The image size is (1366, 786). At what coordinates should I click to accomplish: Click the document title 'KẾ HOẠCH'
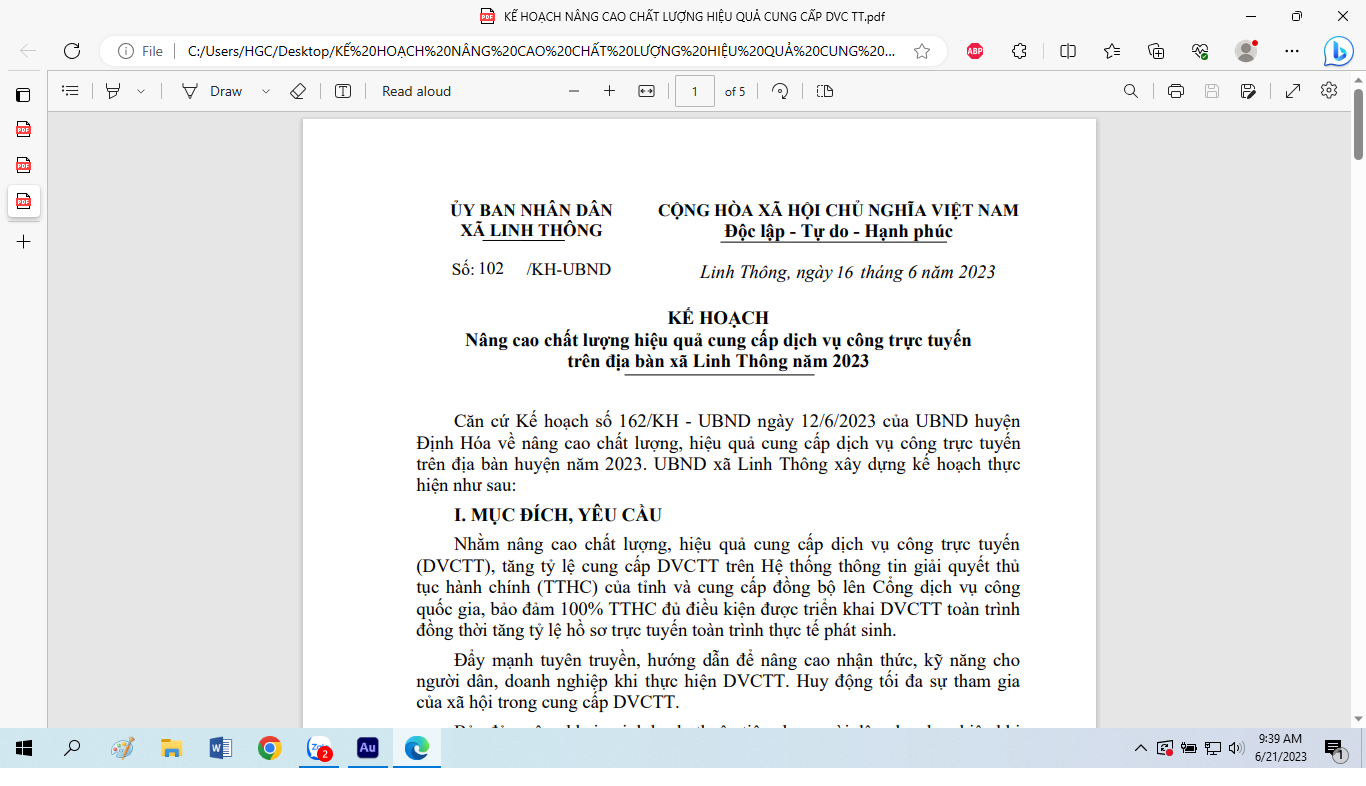(718, 318)
